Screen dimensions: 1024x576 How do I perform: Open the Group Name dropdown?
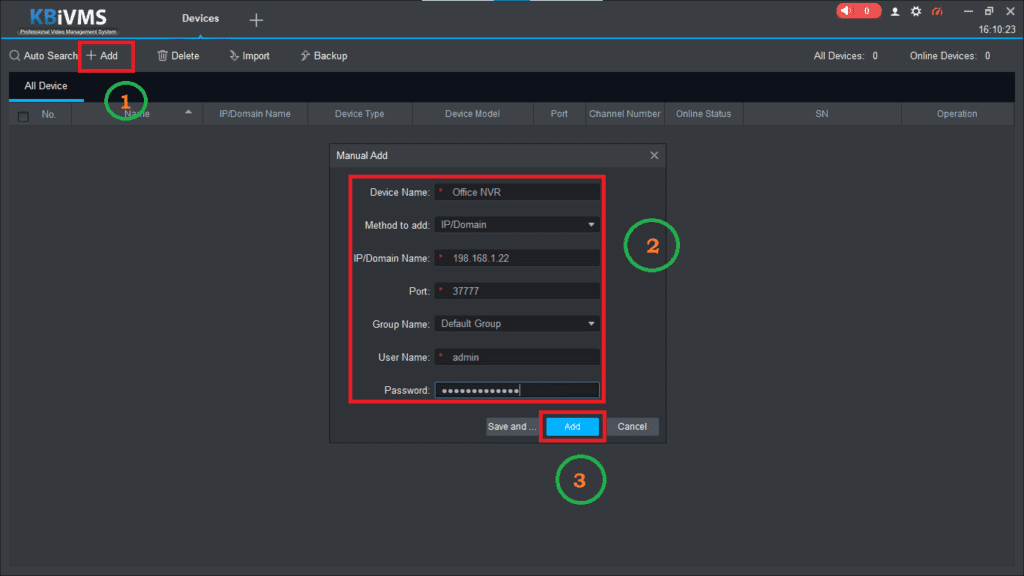[517, 324]
